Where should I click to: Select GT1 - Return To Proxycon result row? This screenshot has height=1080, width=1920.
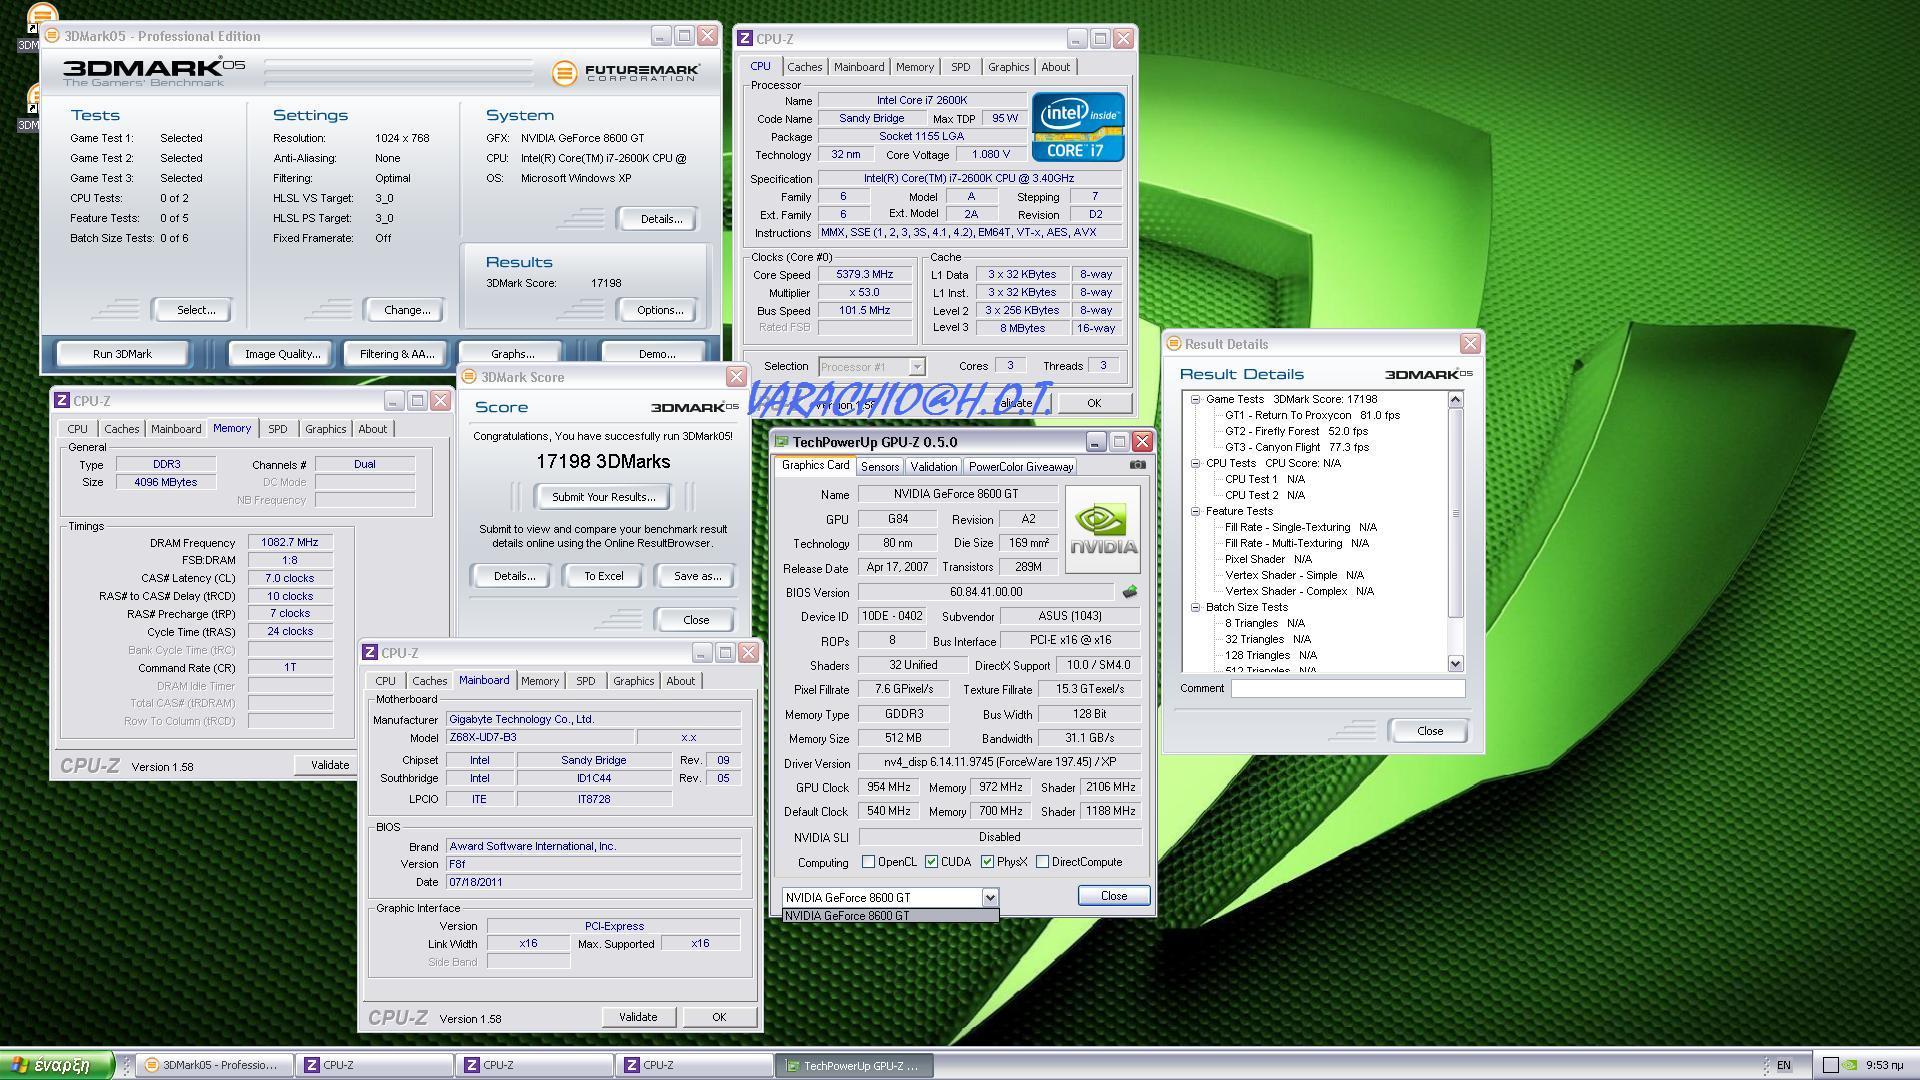click(1312, 415)
